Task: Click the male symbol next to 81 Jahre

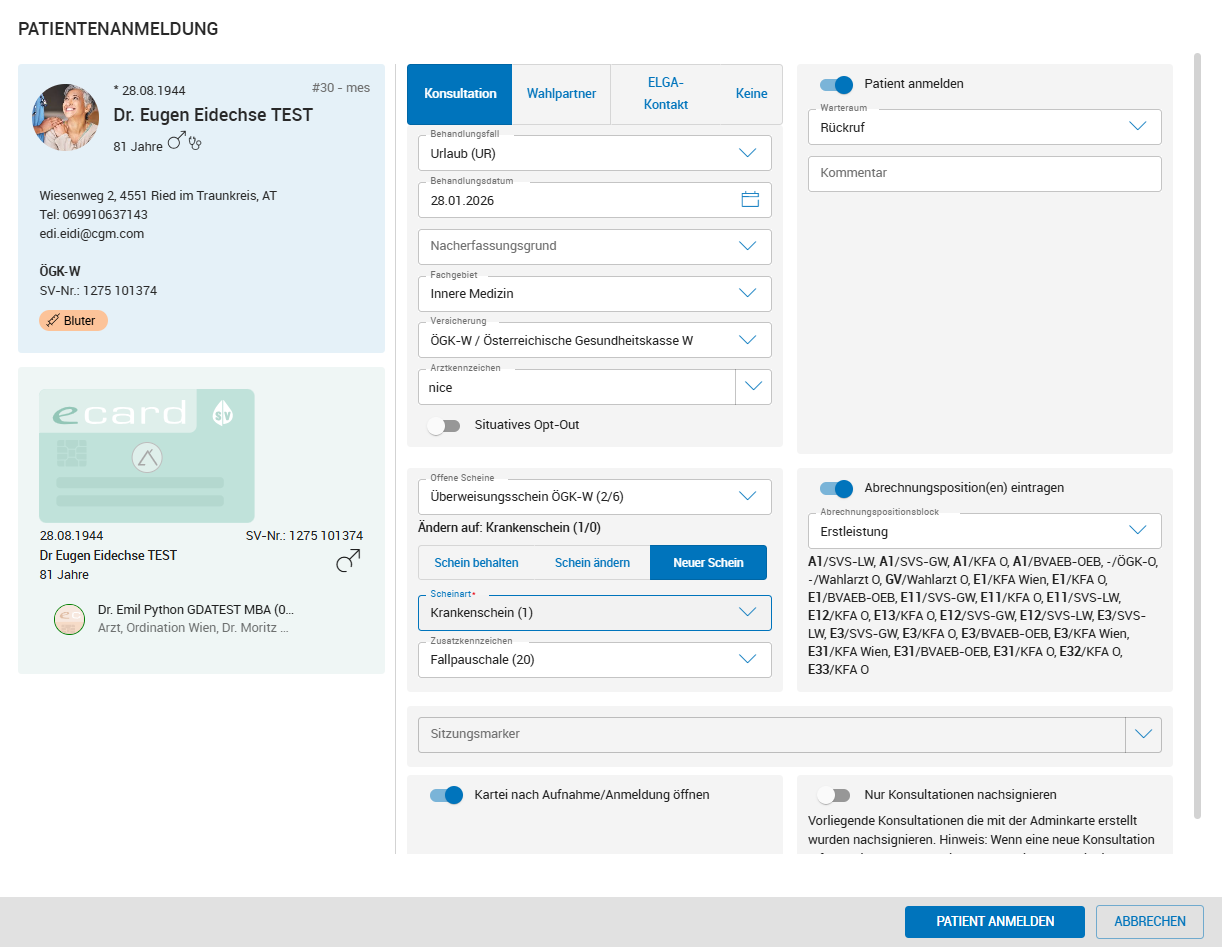Action: coord(176,143)
